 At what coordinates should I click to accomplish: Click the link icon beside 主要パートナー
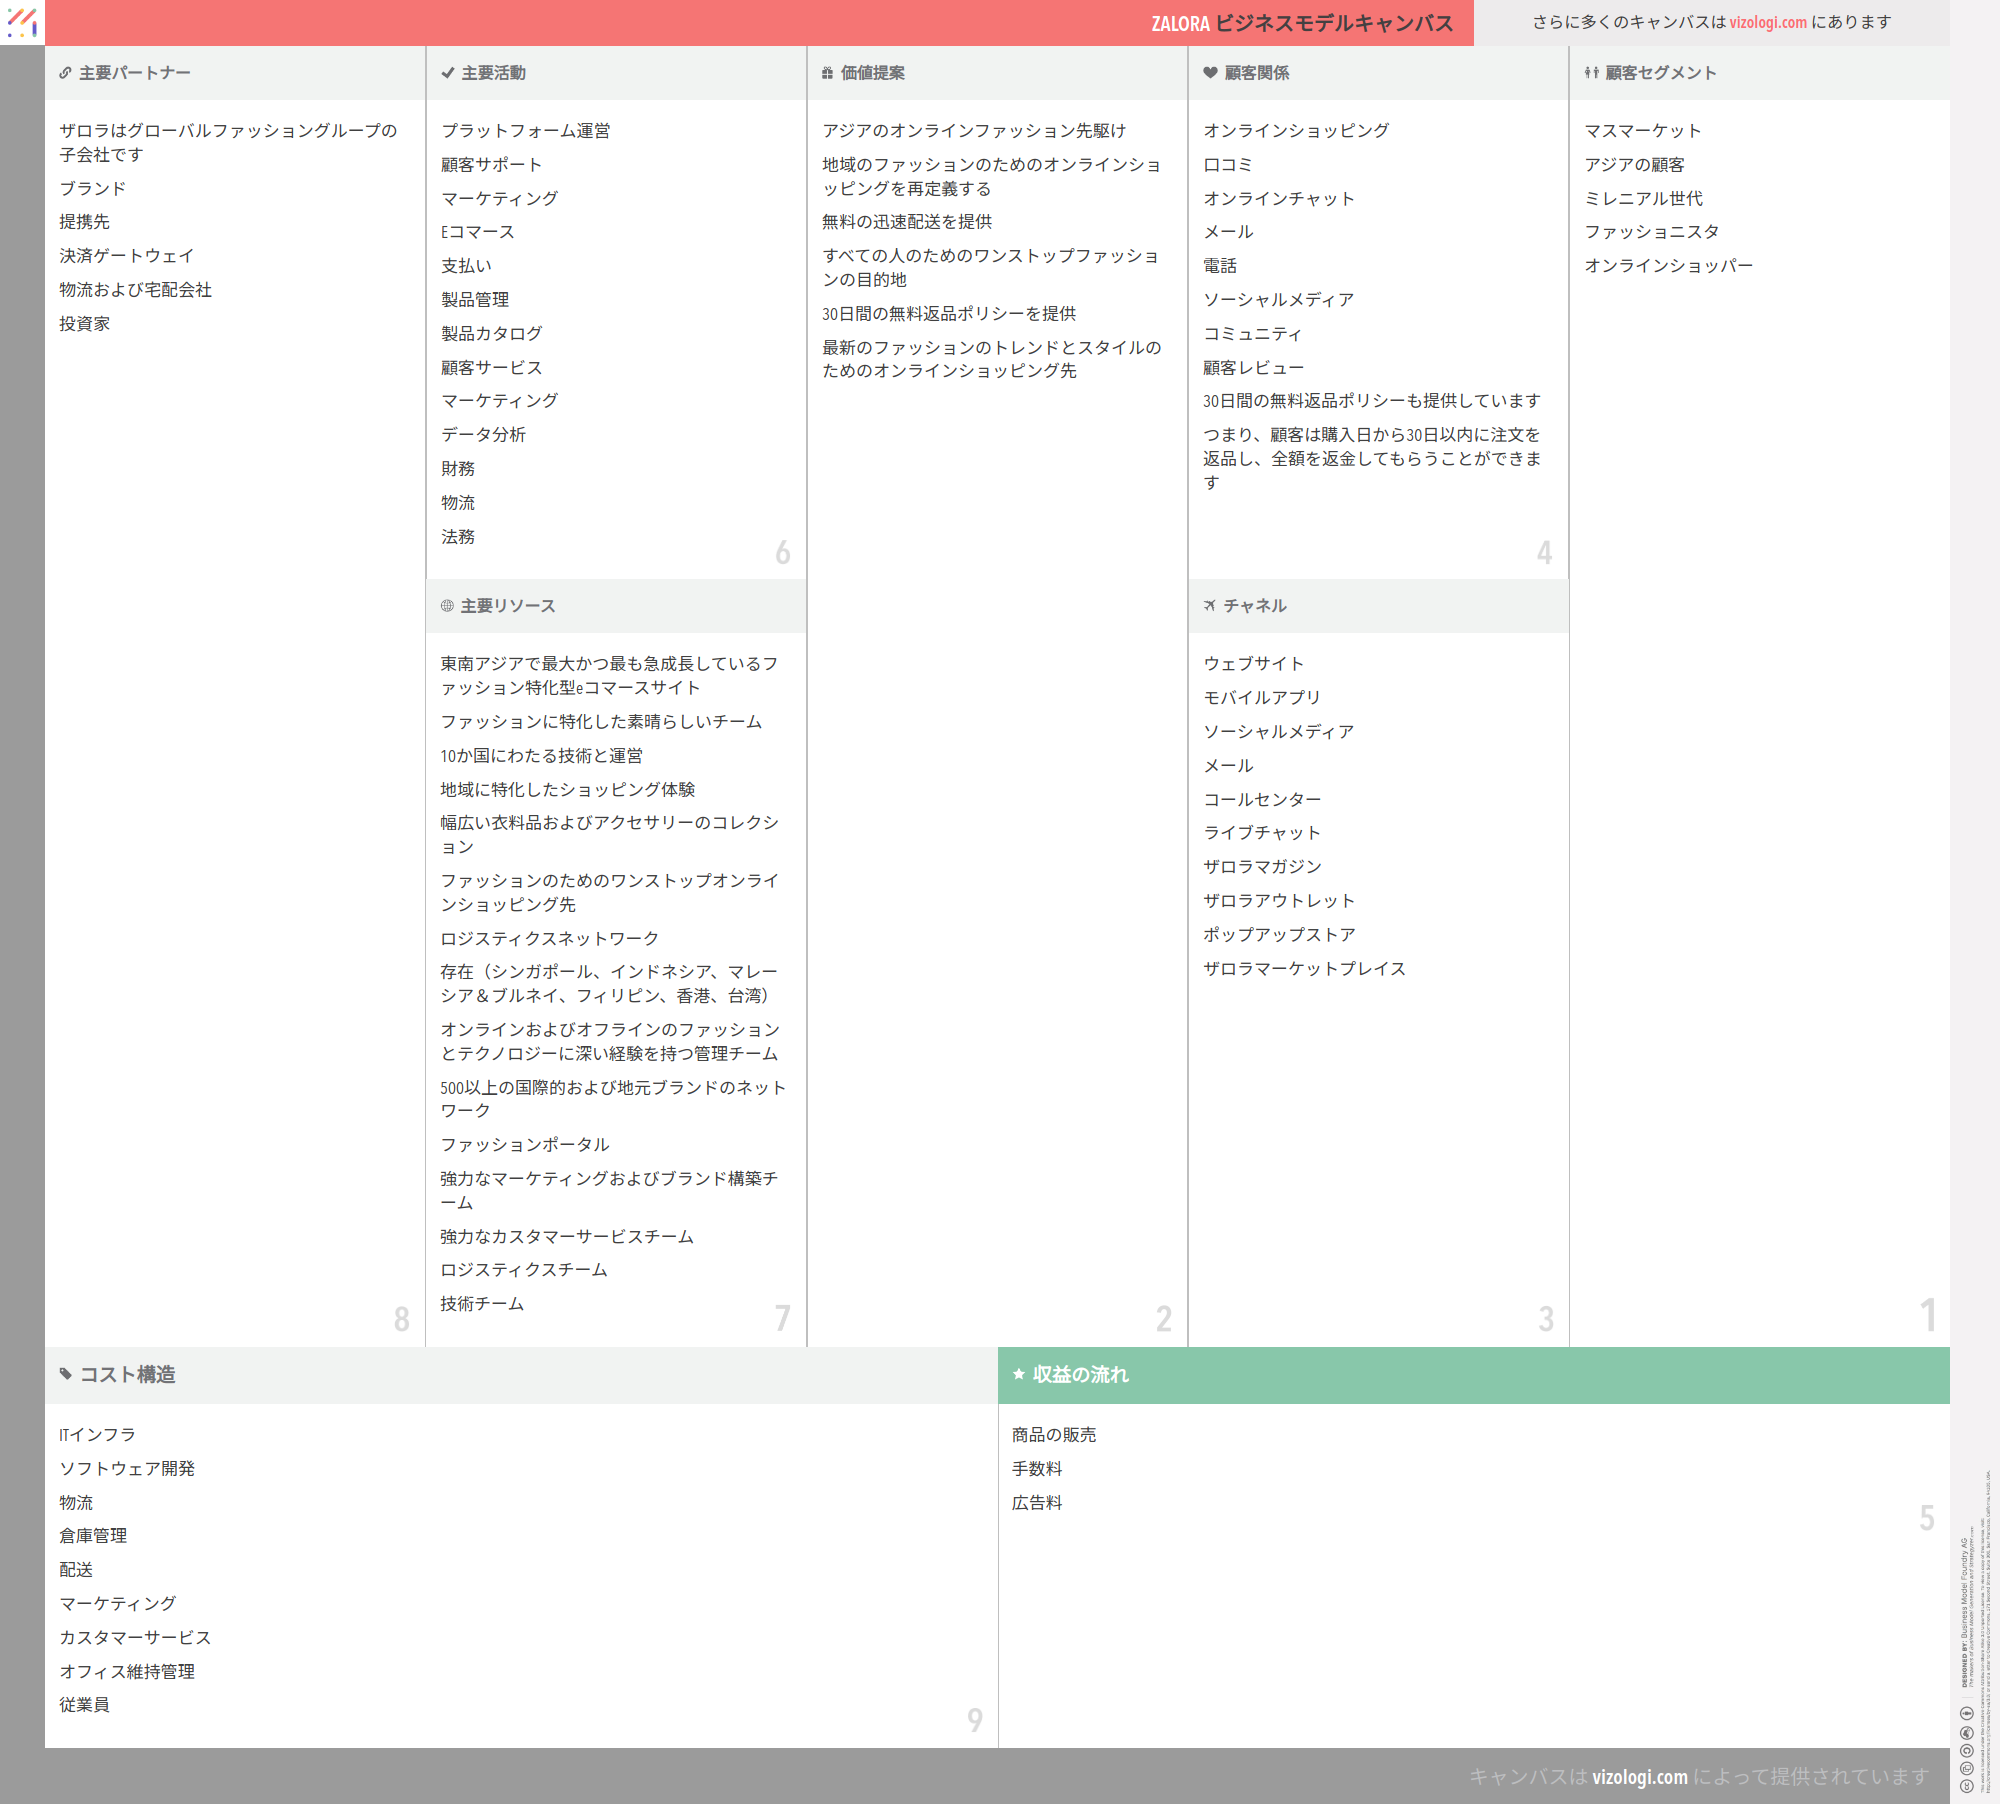point(65,73)
